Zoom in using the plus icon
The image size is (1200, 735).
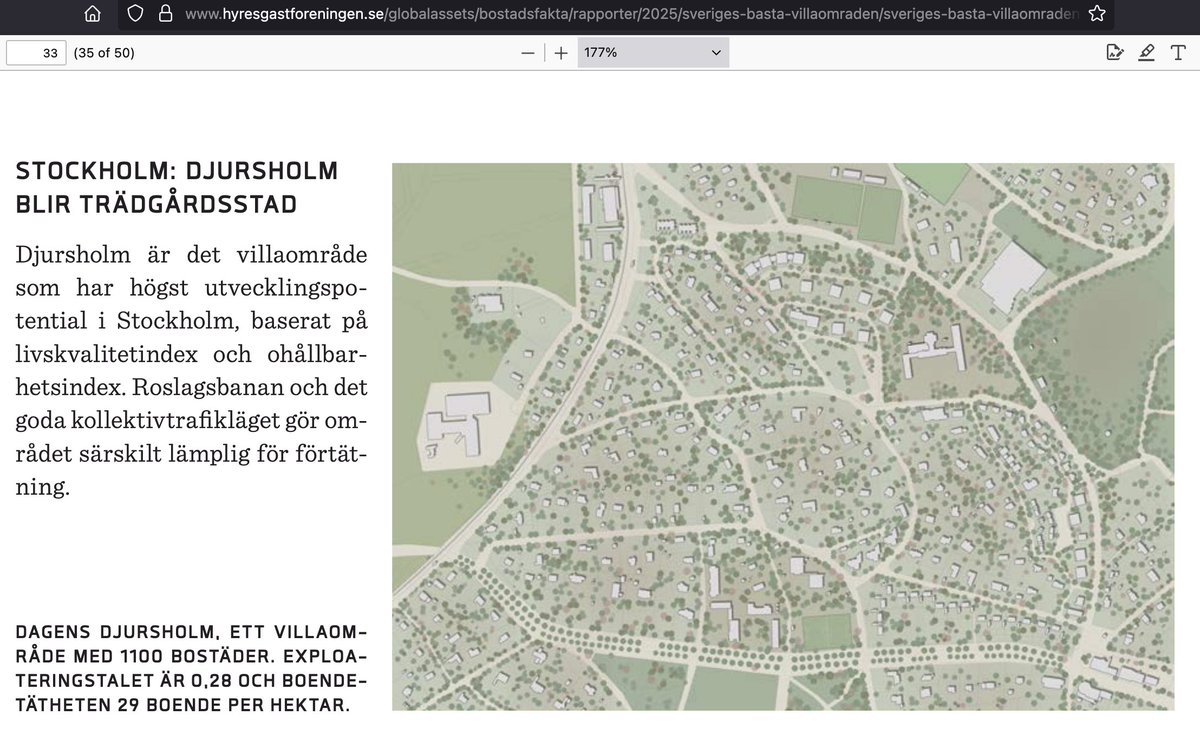click(560, 52)
